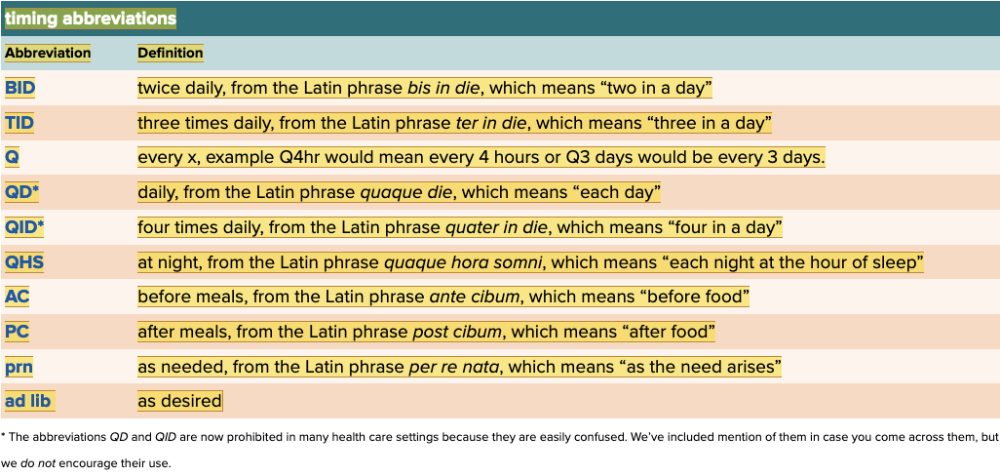Click the TID abbreviation
The height and width of the screenshot is (476, 1000).
click(20, 123)
